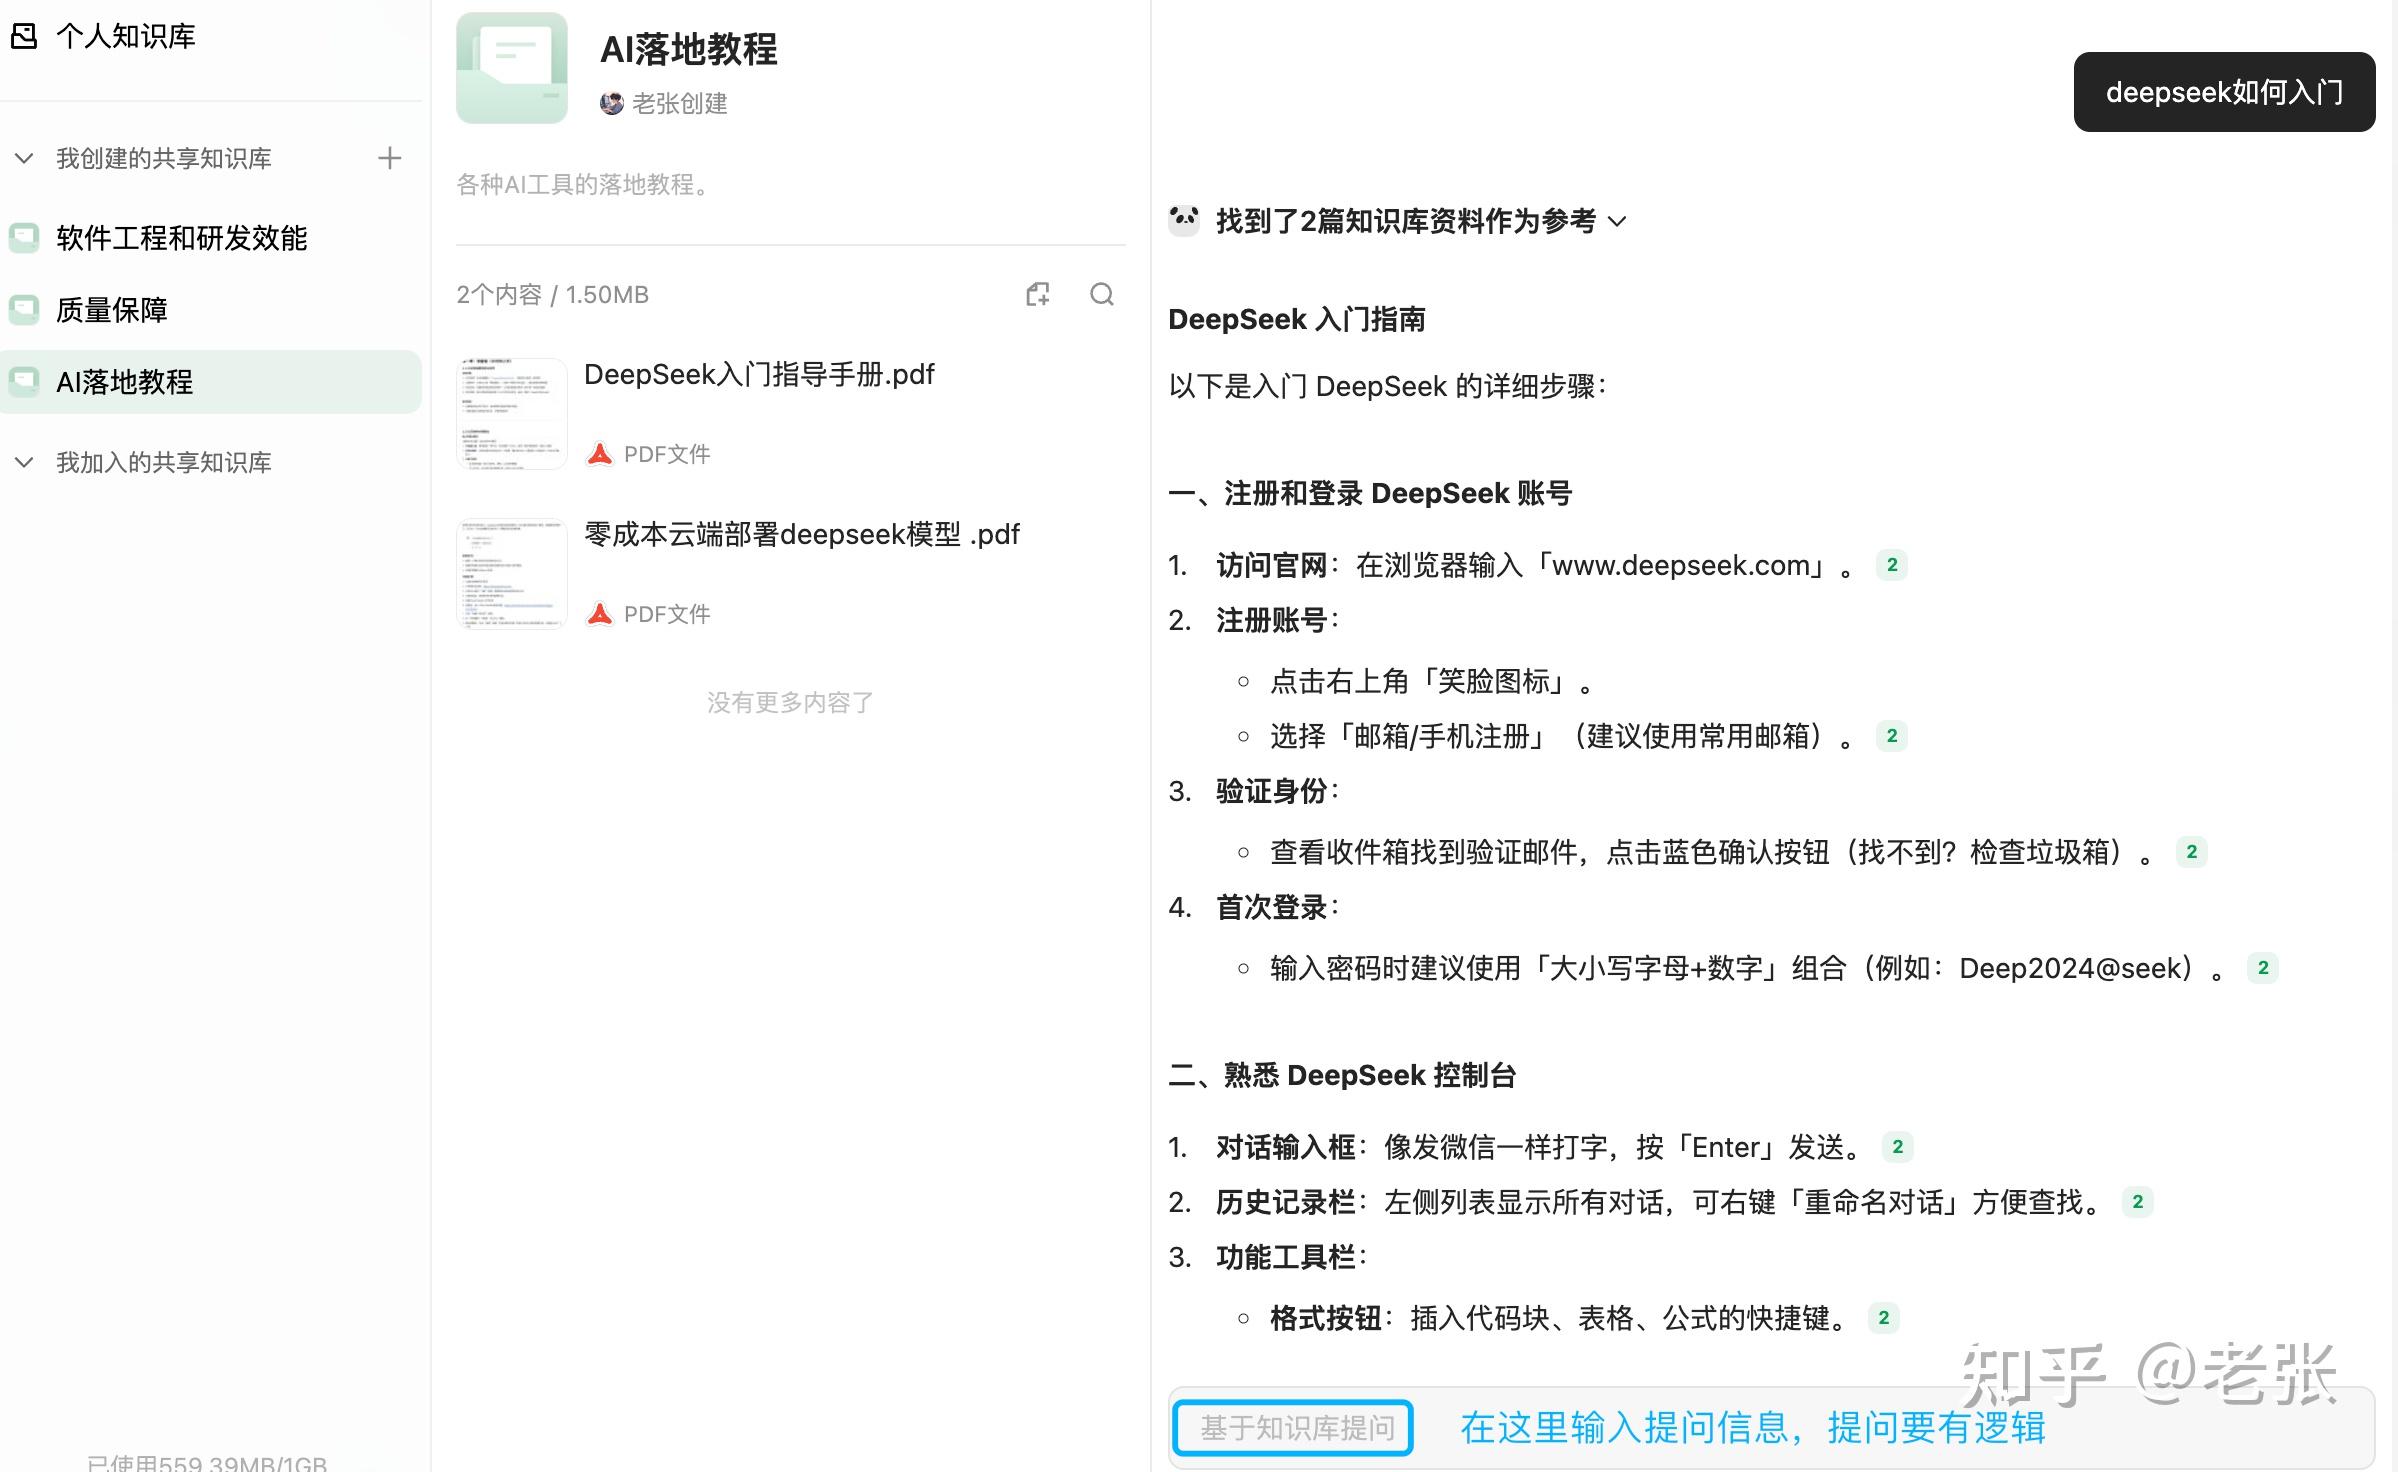
Task: Select AI落地教程 in the sidebar
Action: (124, 382)
